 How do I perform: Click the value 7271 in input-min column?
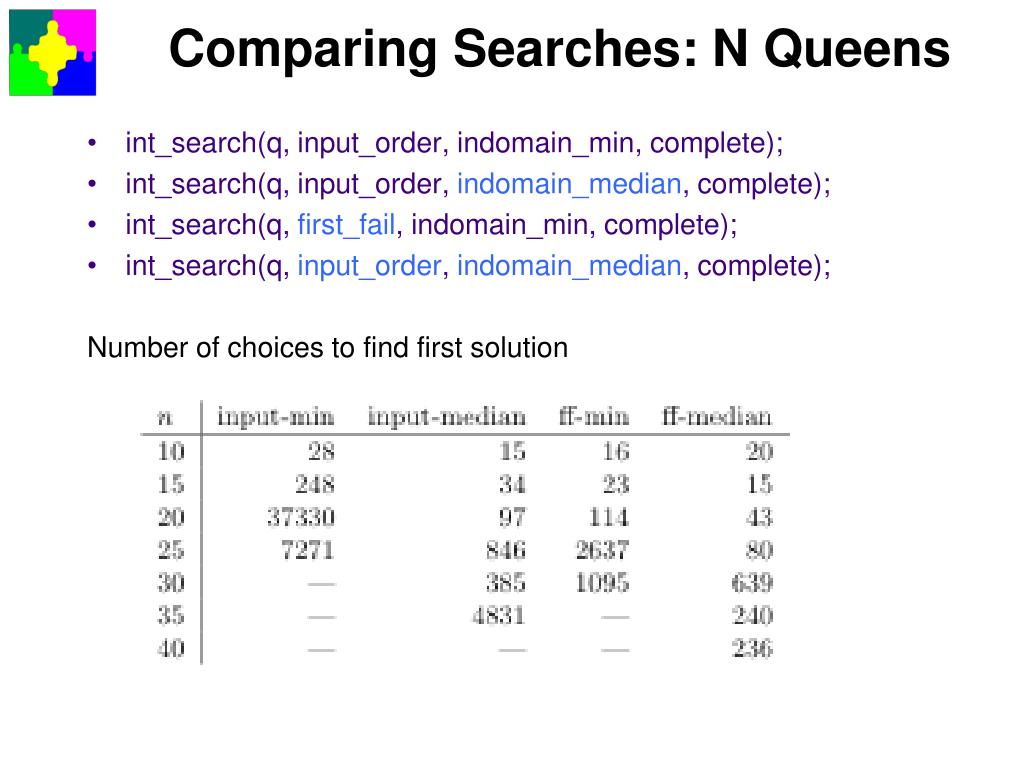308,550
